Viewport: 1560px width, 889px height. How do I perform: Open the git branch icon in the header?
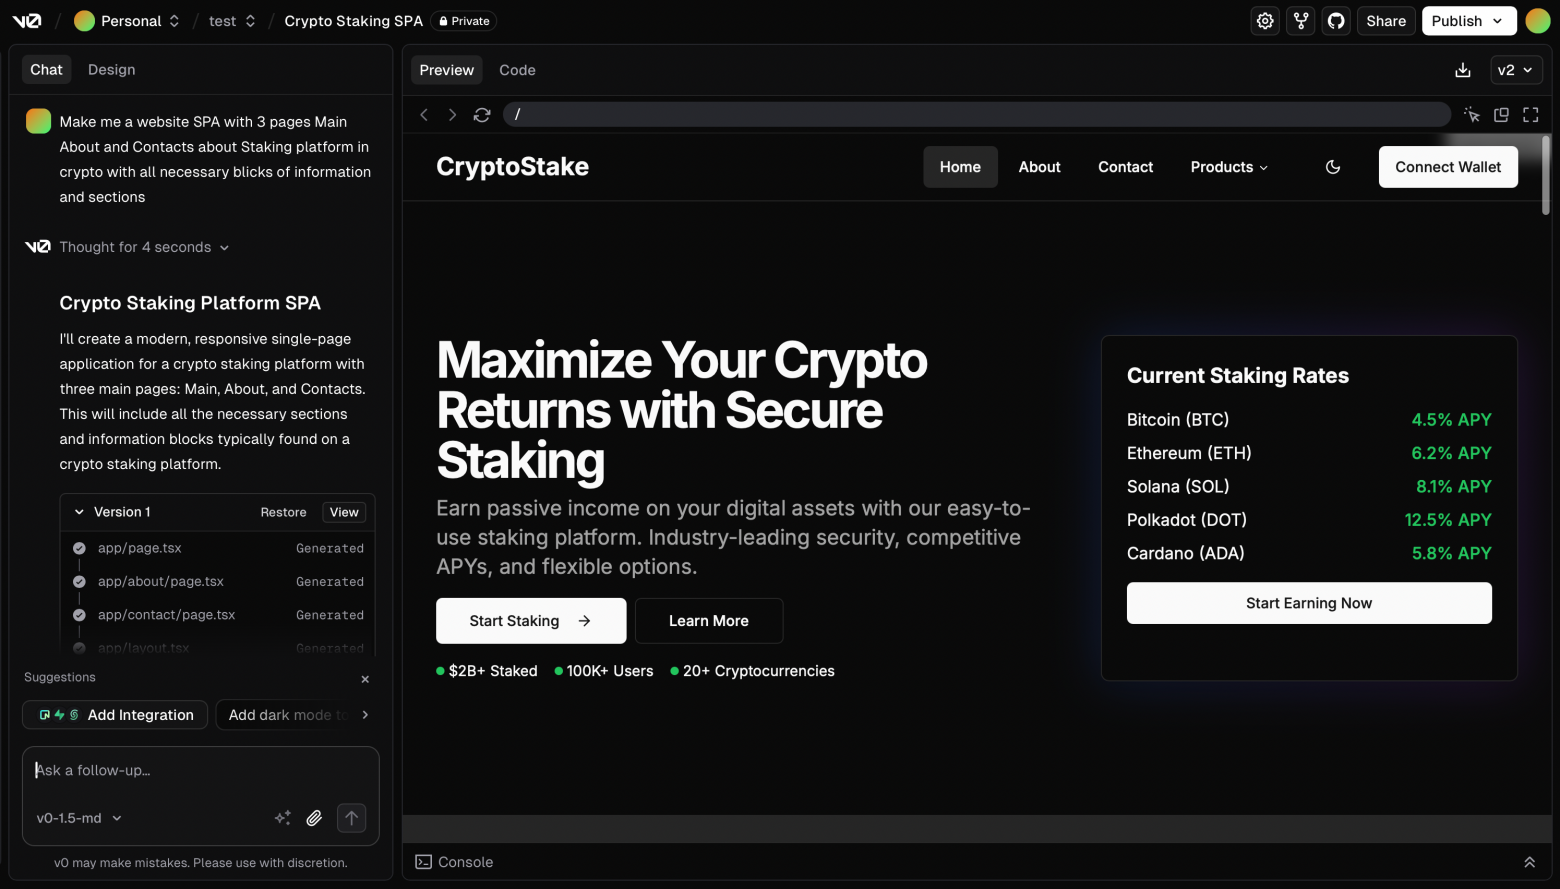pos(1300,20)
